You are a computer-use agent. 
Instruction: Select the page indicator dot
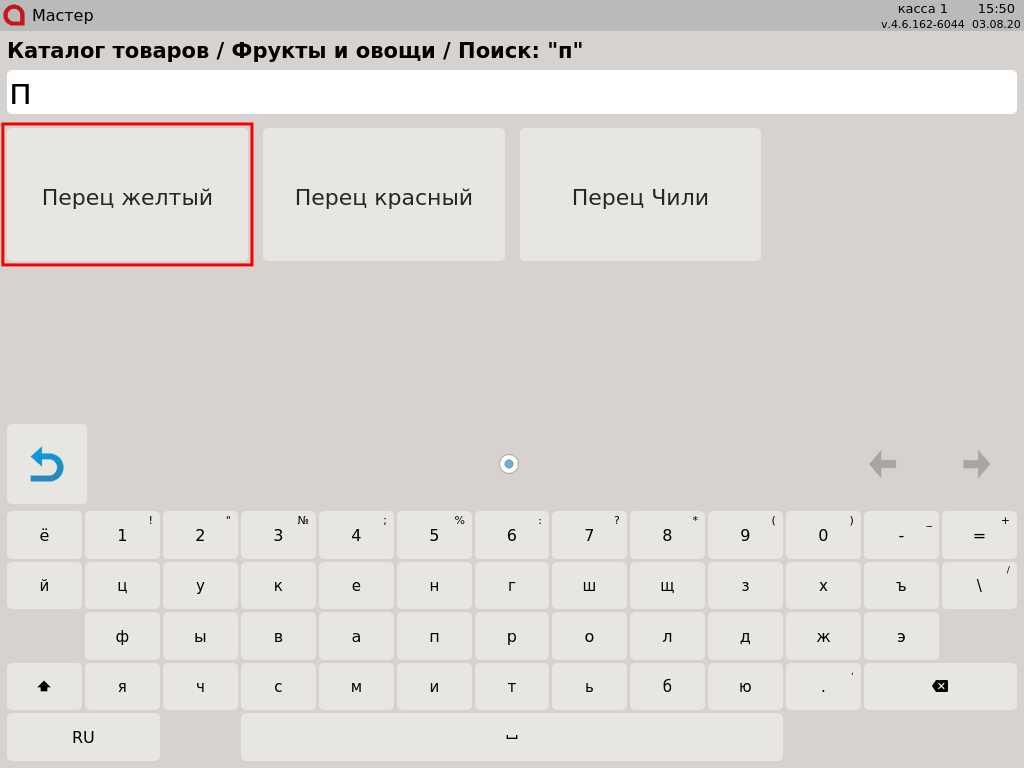(509, 464)
